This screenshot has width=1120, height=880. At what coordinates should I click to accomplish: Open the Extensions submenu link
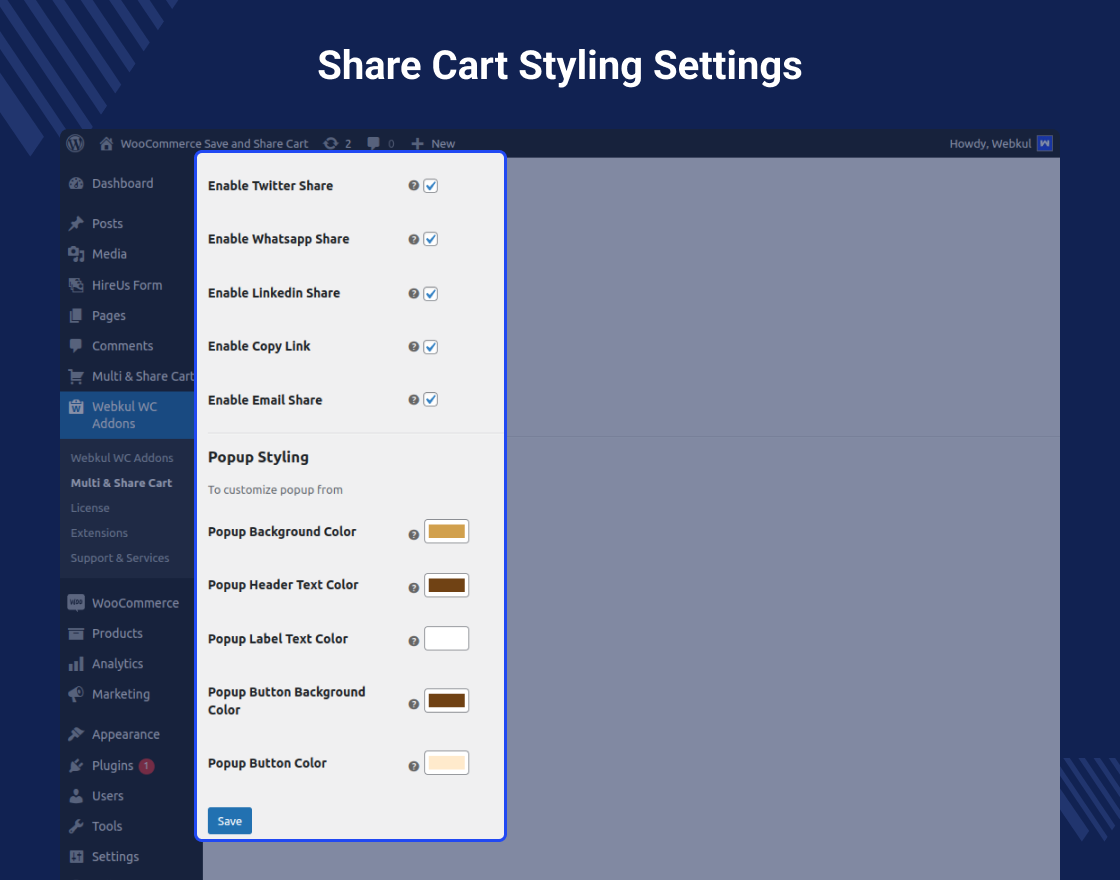point(99,533)
